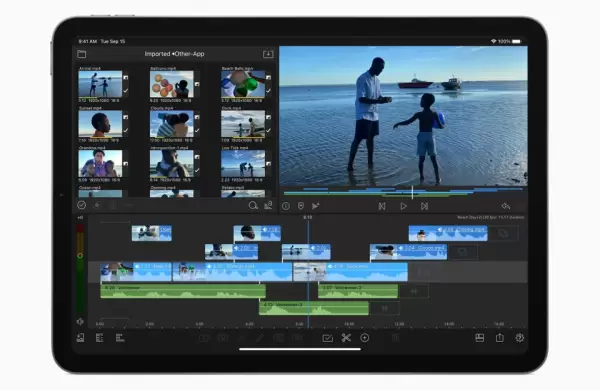Select the boy profile clip thumbnail
The width and height of the screenshot is (600, 390).
click(100, 124)
